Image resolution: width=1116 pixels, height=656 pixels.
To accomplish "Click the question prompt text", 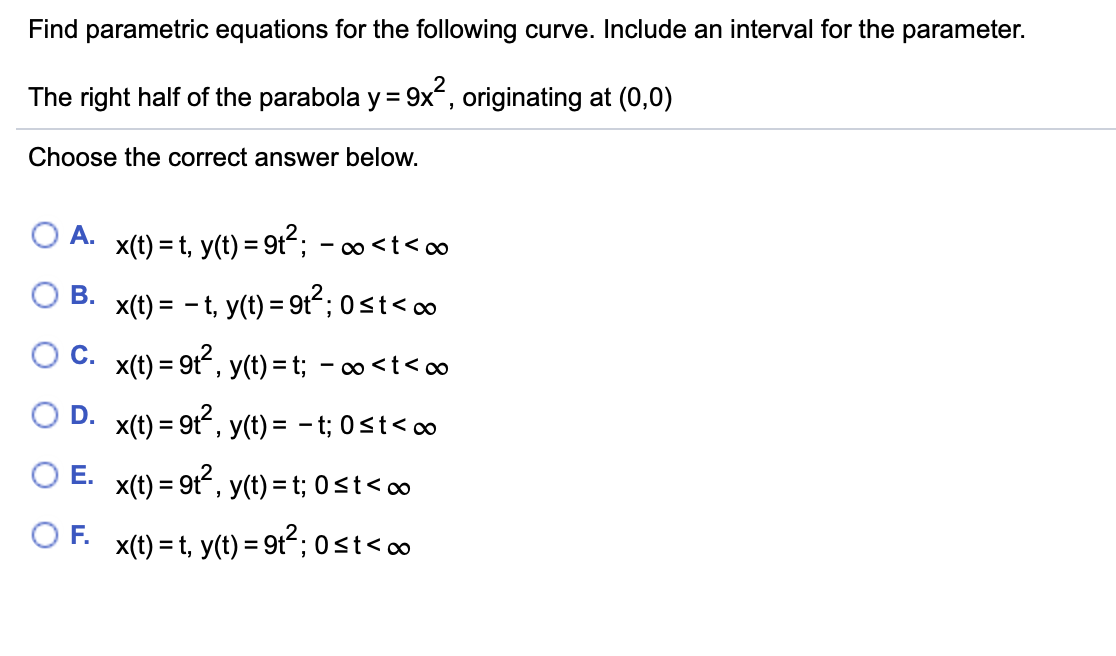I will pyautogui.click(x=525, y=29).
